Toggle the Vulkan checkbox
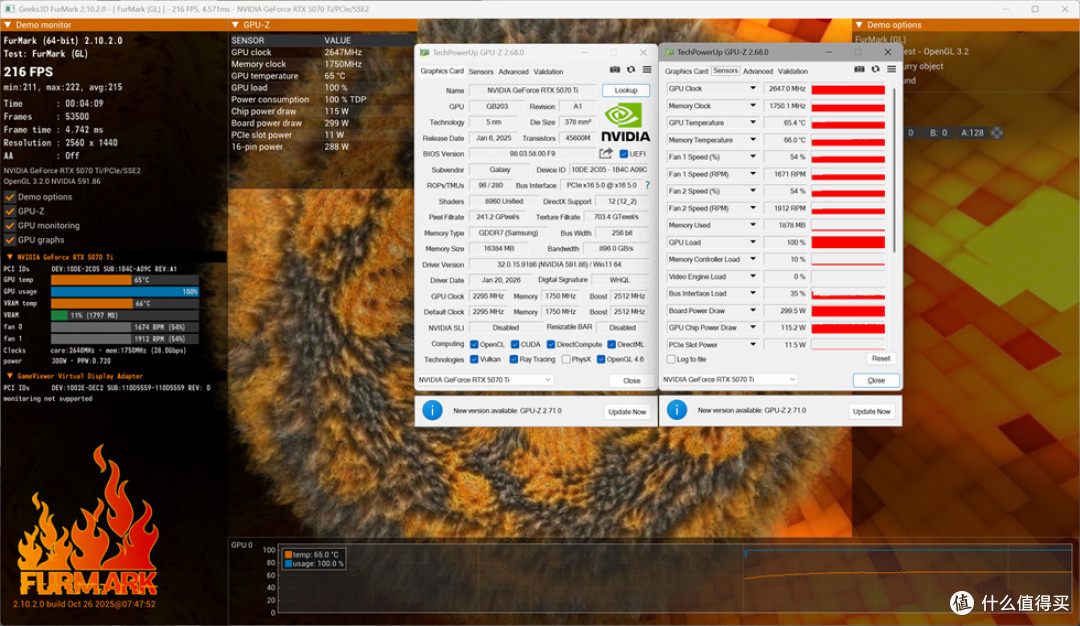This screenshot has height=626, width=1080. click(474, 359)
